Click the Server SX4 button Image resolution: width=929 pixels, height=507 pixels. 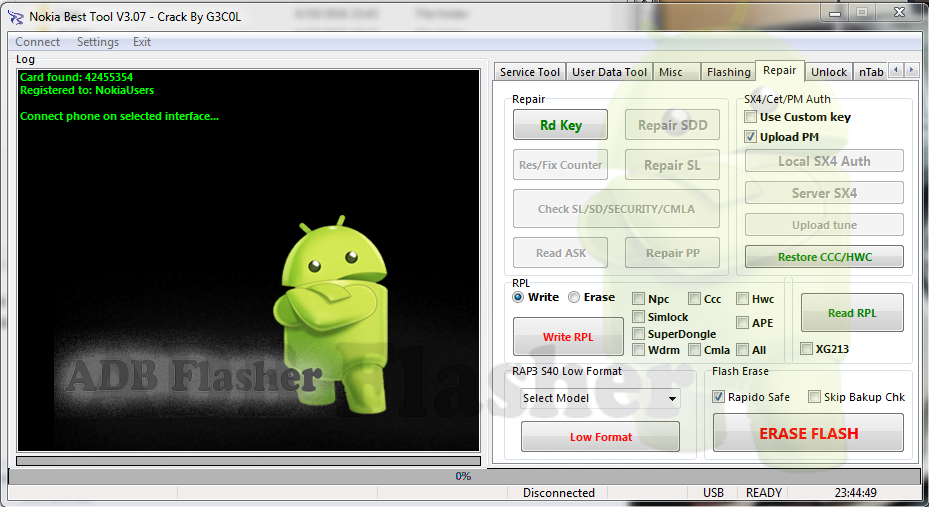click(824, 193)
